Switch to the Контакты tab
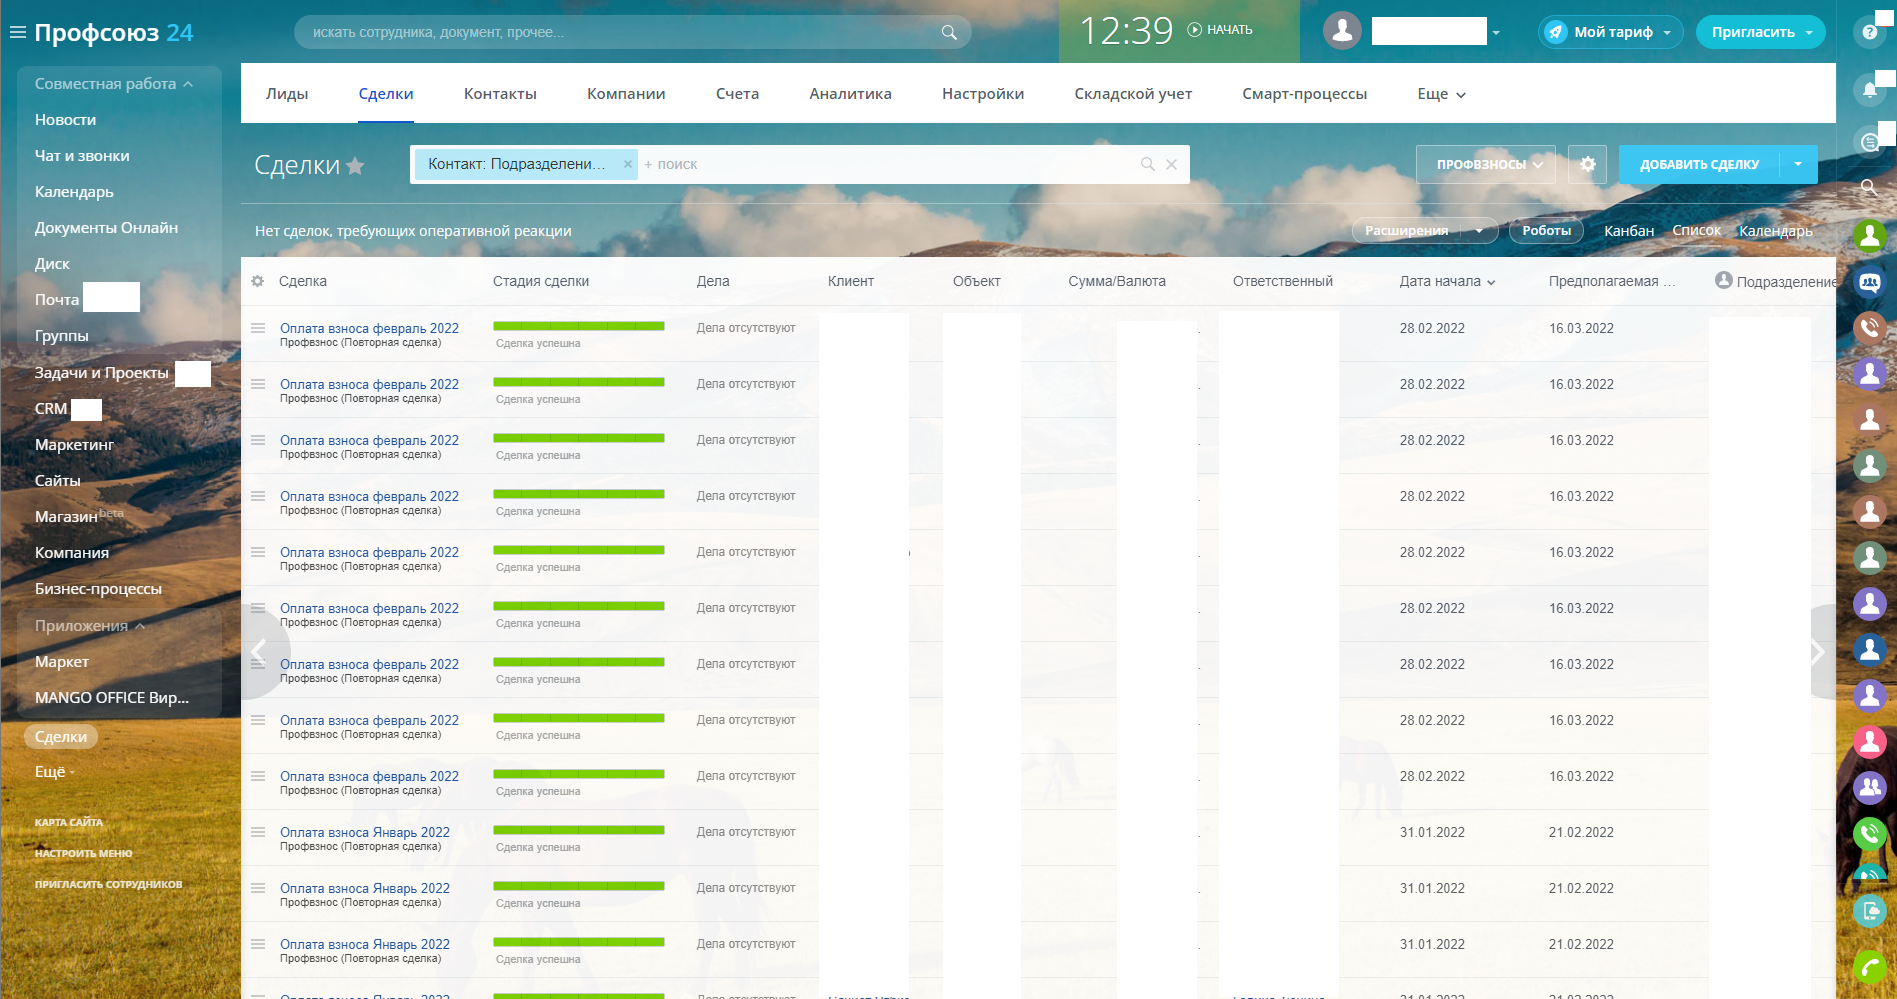This screenshot has width=1897, height=999. point(500,94)
